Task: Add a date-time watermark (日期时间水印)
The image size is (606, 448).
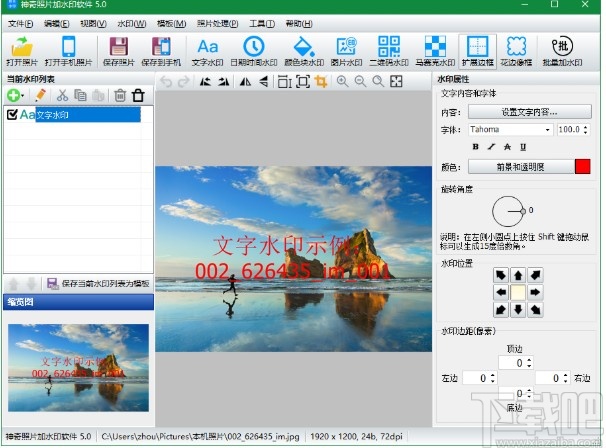Action: (254, 51)
